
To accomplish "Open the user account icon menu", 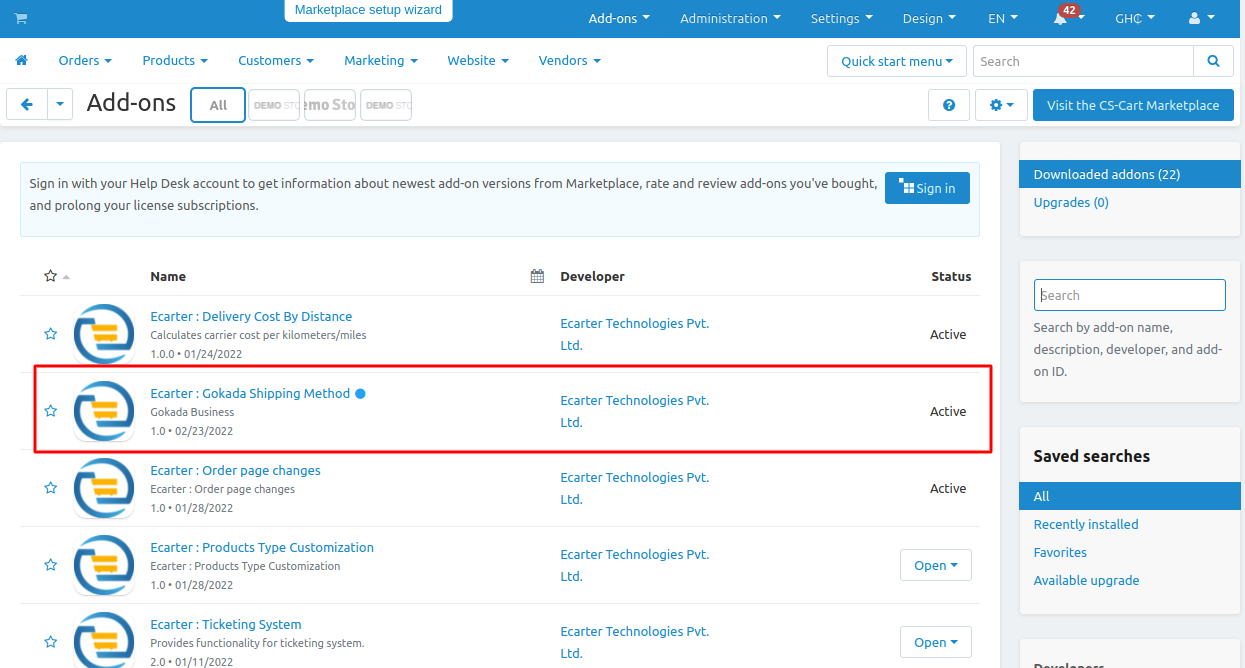I will [1199, 18].
